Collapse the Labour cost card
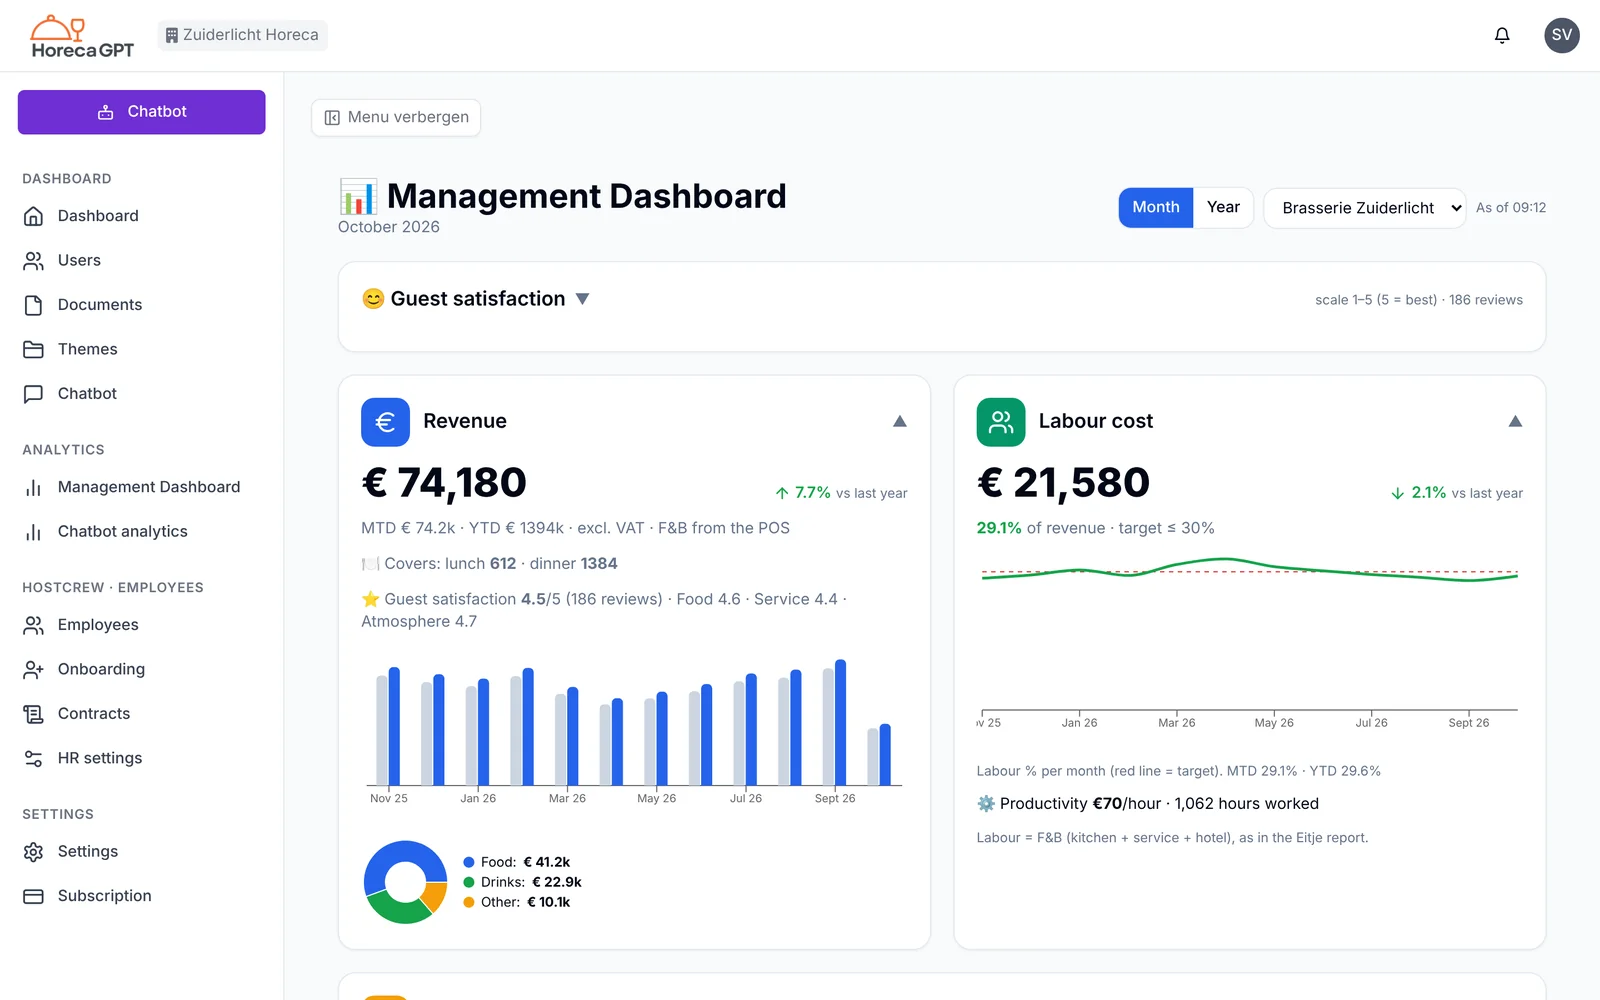 tap(1515, 421)
